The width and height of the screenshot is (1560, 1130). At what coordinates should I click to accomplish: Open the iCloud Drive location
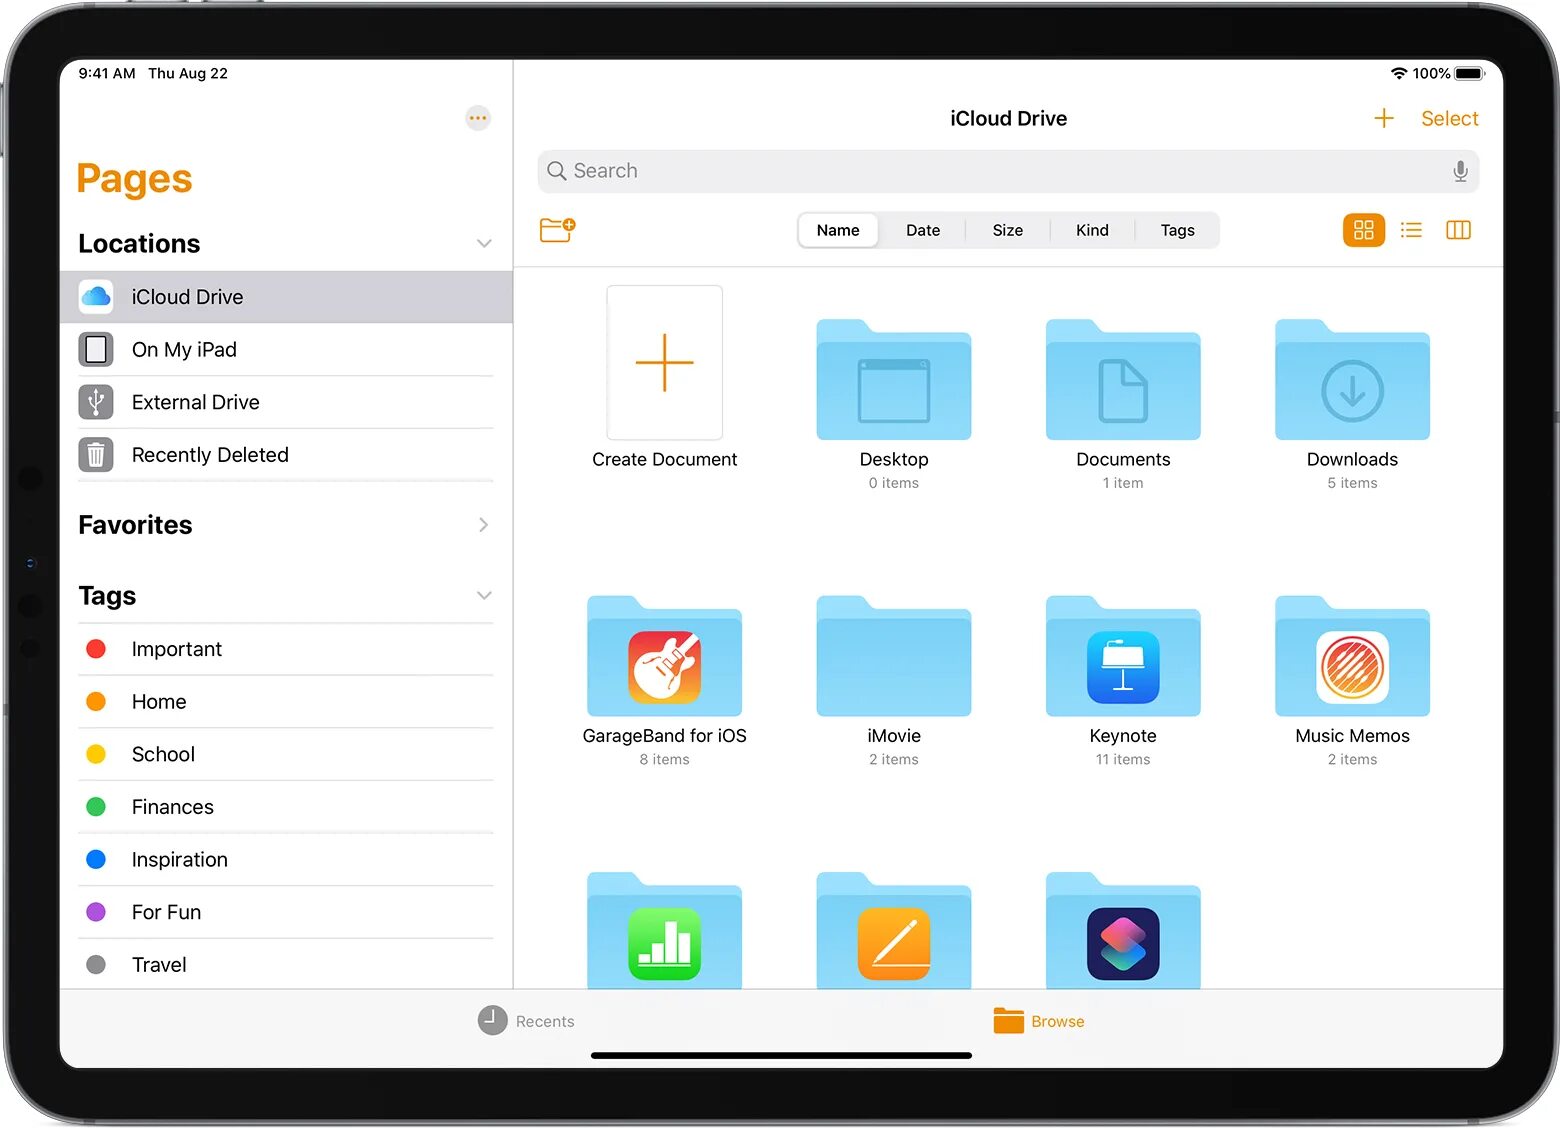click(187, 296)
